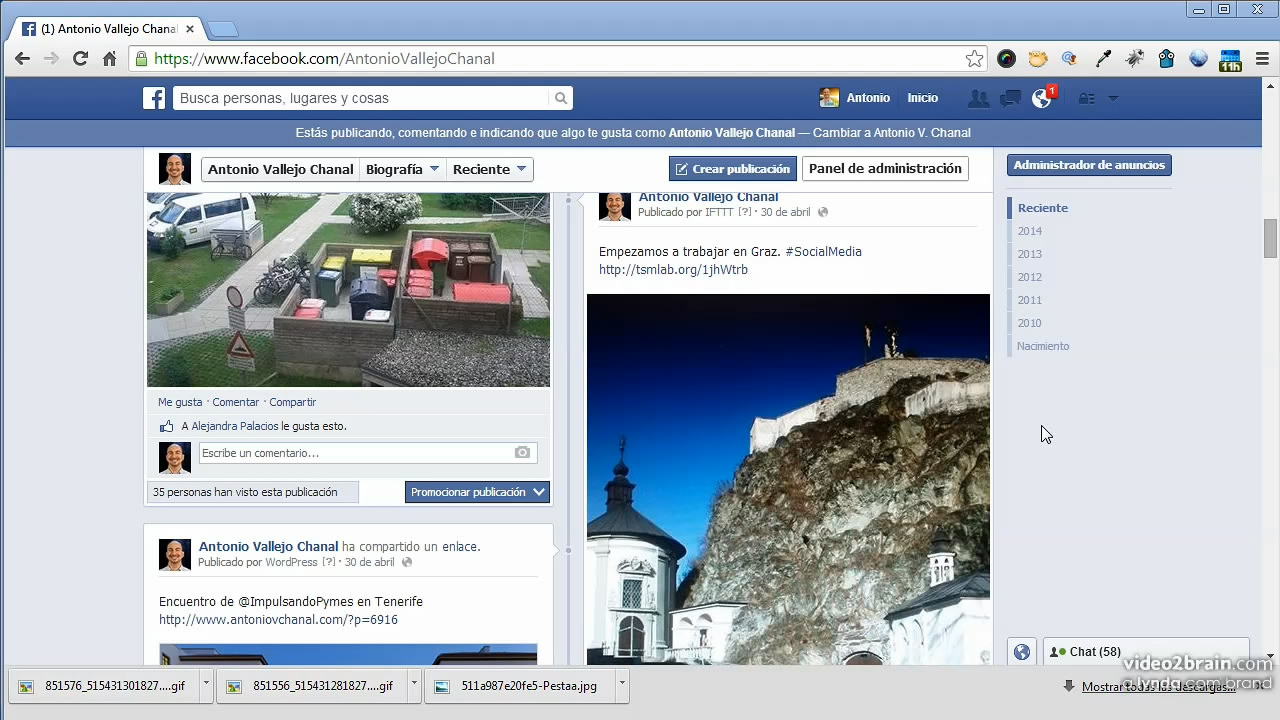Jump to 2010 in timeline

[x=1030, y=323]
